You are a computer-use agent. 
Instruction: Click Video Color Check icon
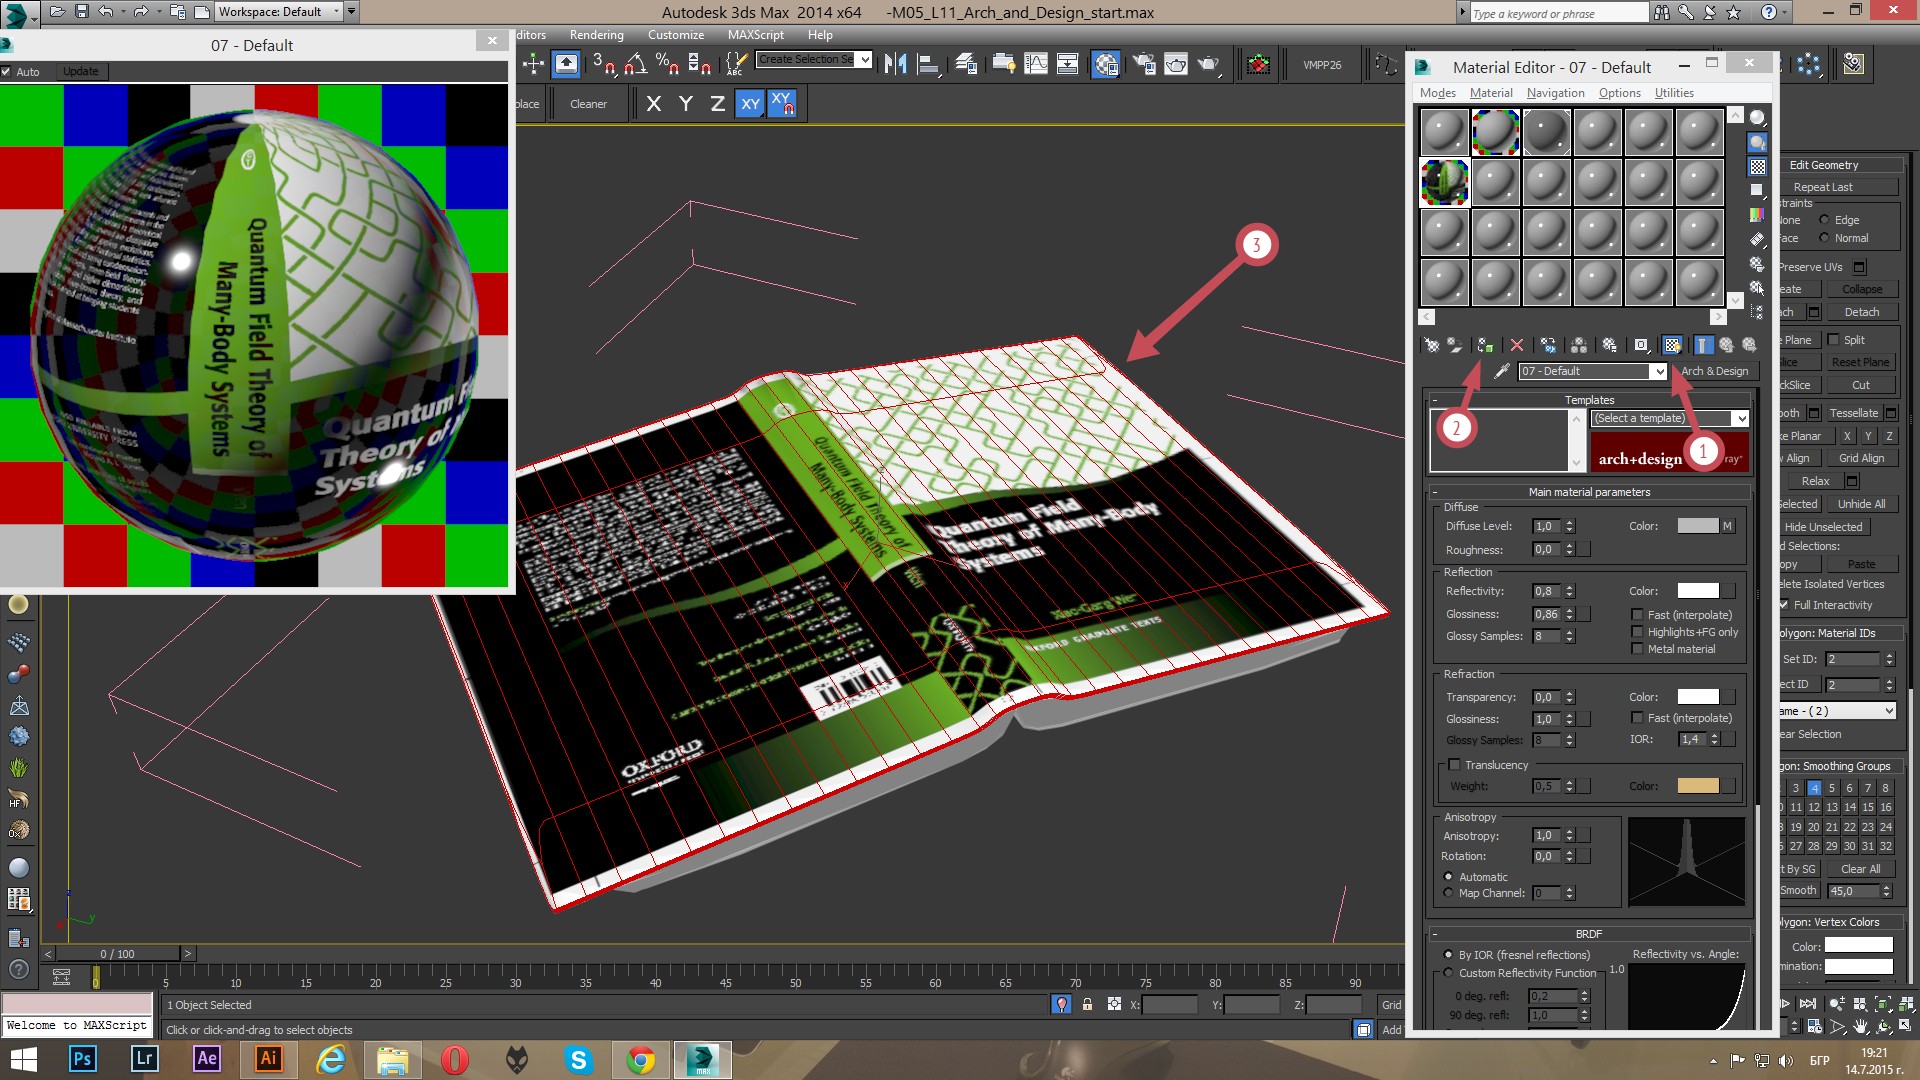pos(1757,214)
